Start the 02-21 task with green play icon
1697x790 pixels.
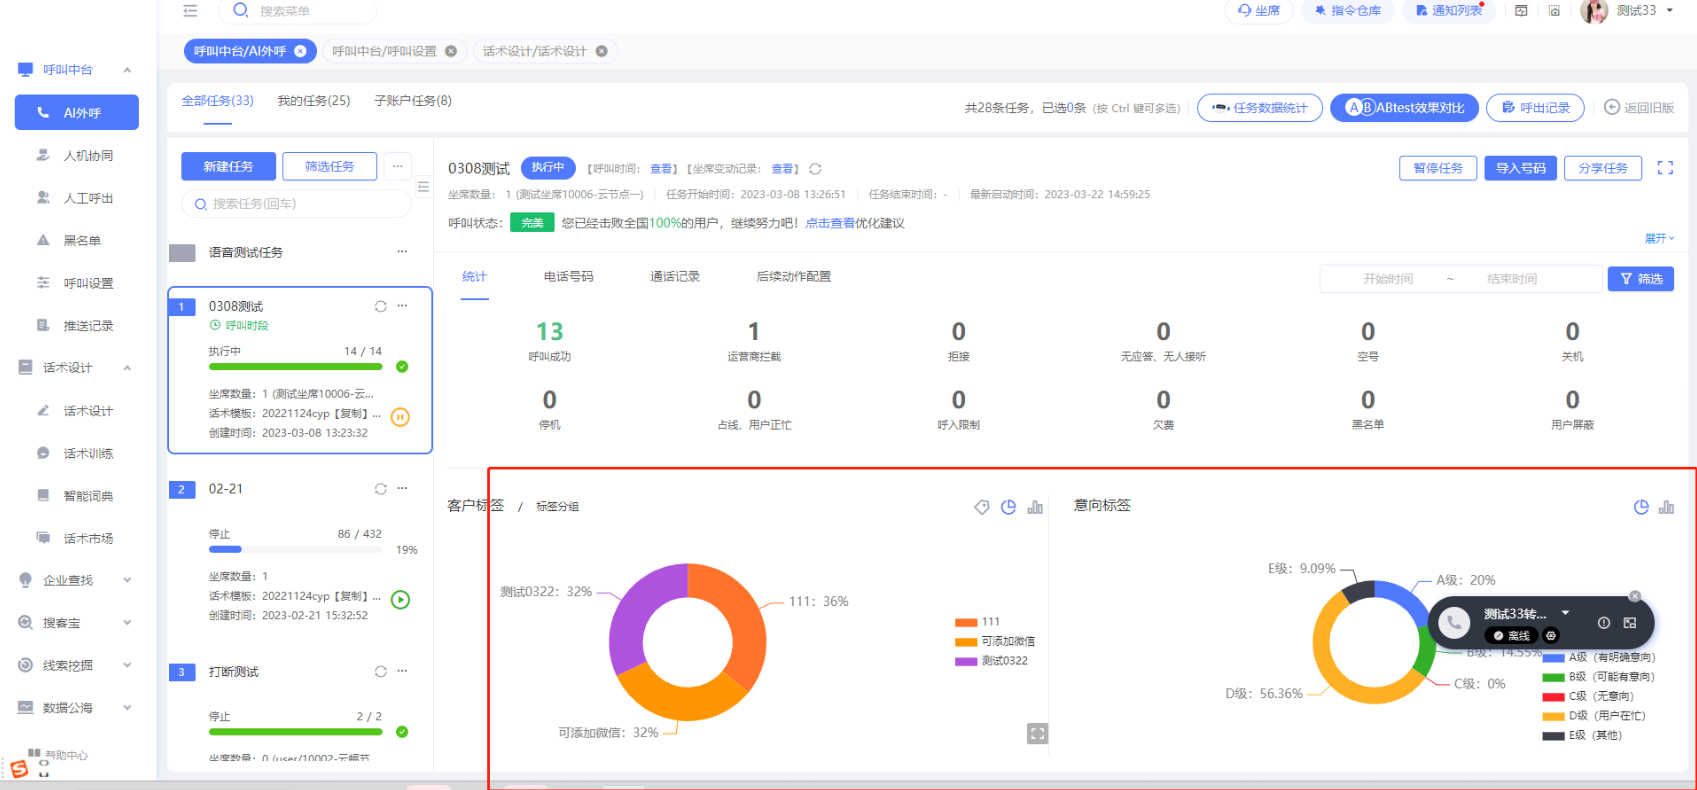click(400, 600)
